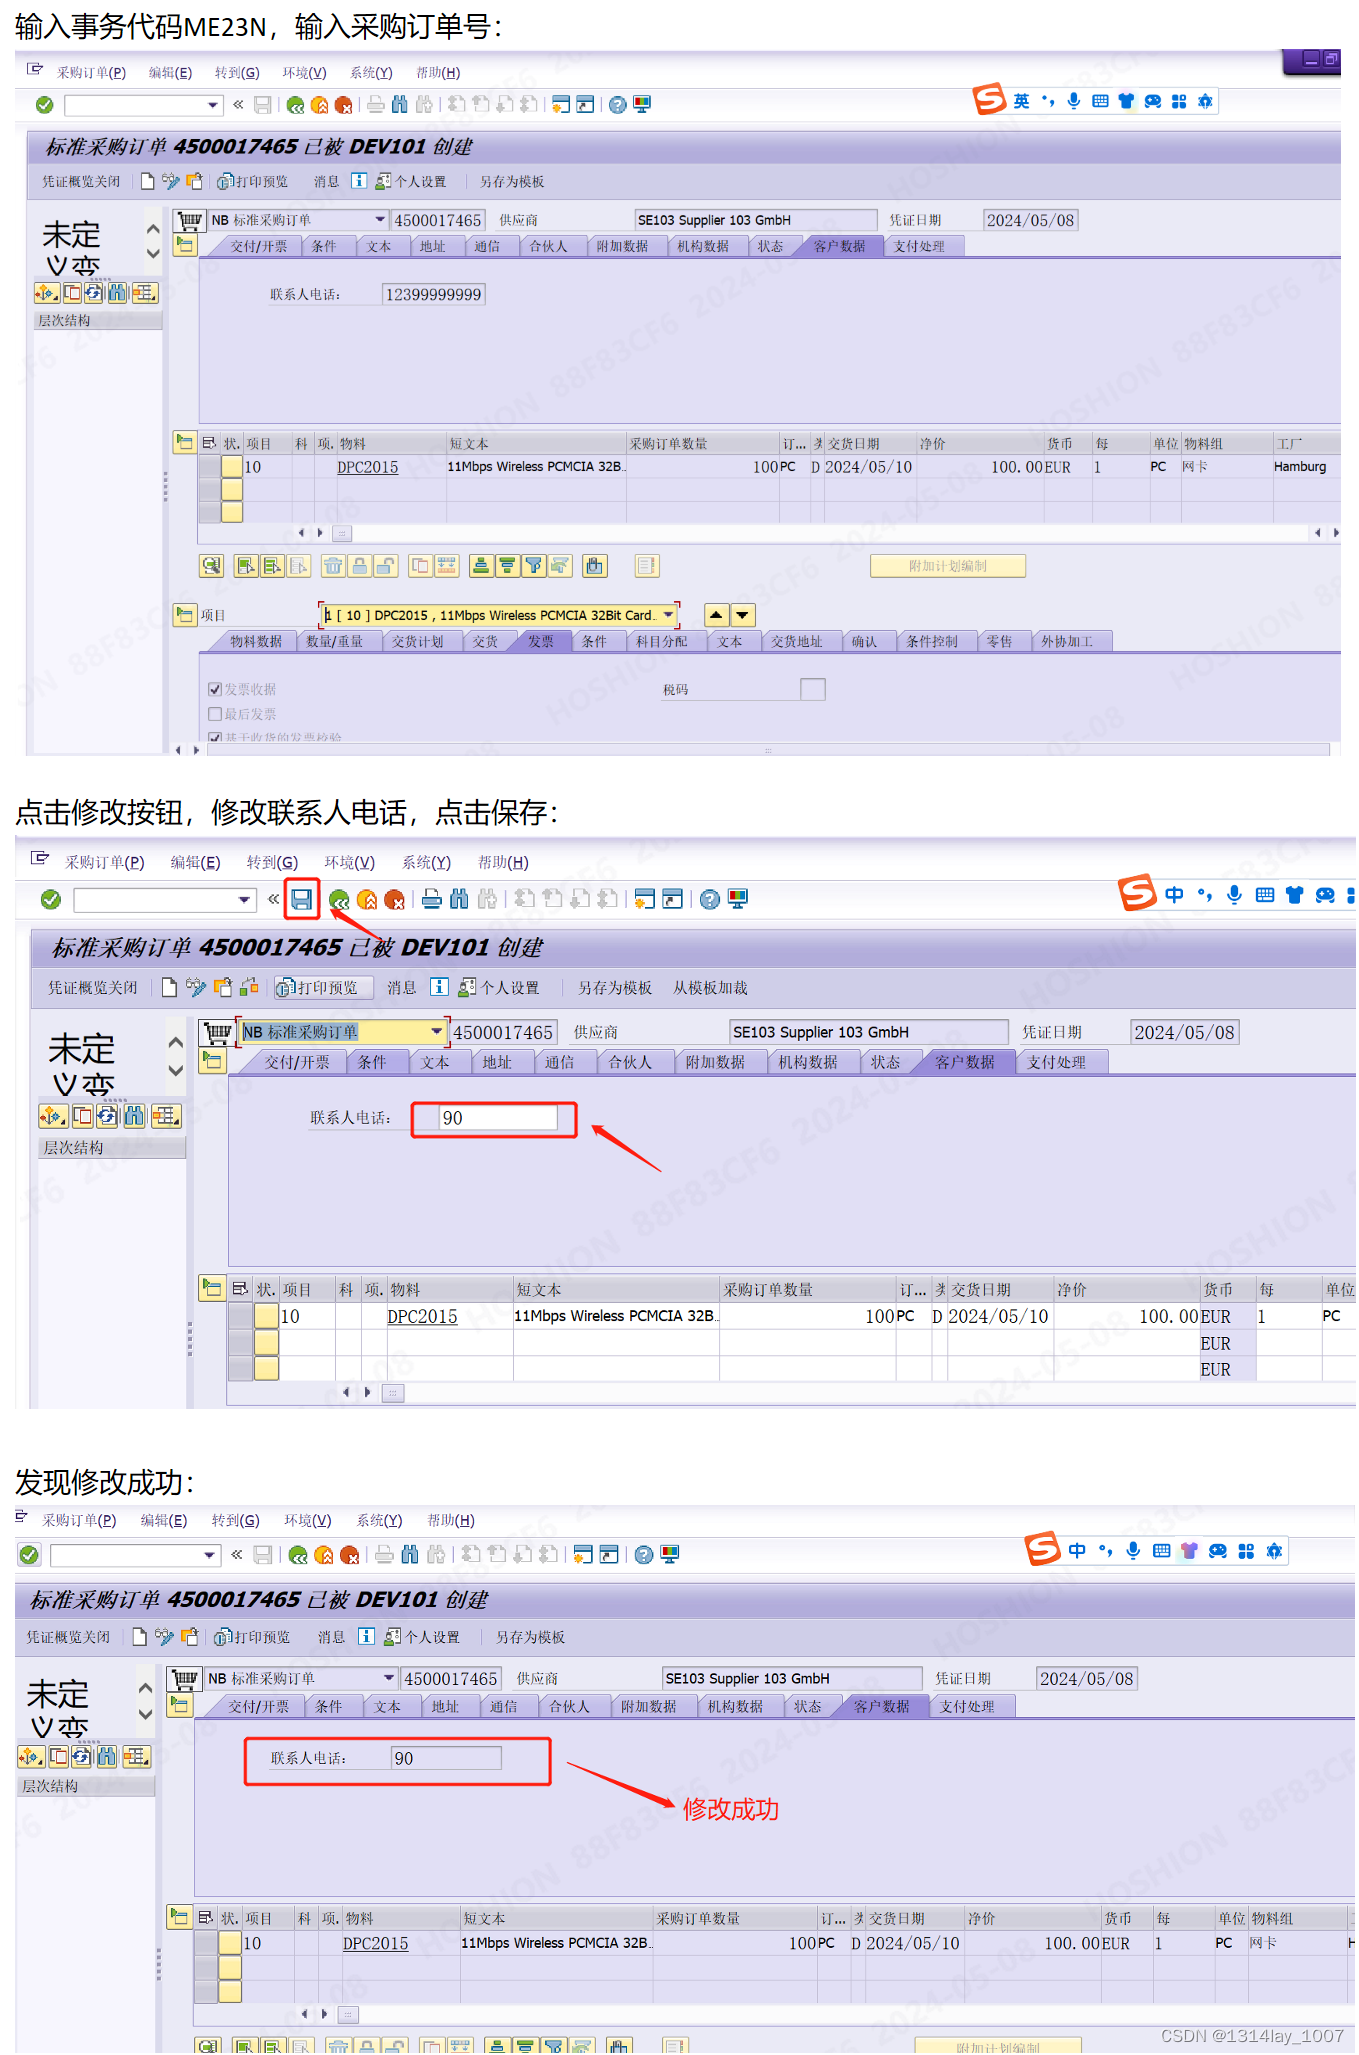
Task: Click 联系人电话 field showing 12399999999
Action: (434, 294)
